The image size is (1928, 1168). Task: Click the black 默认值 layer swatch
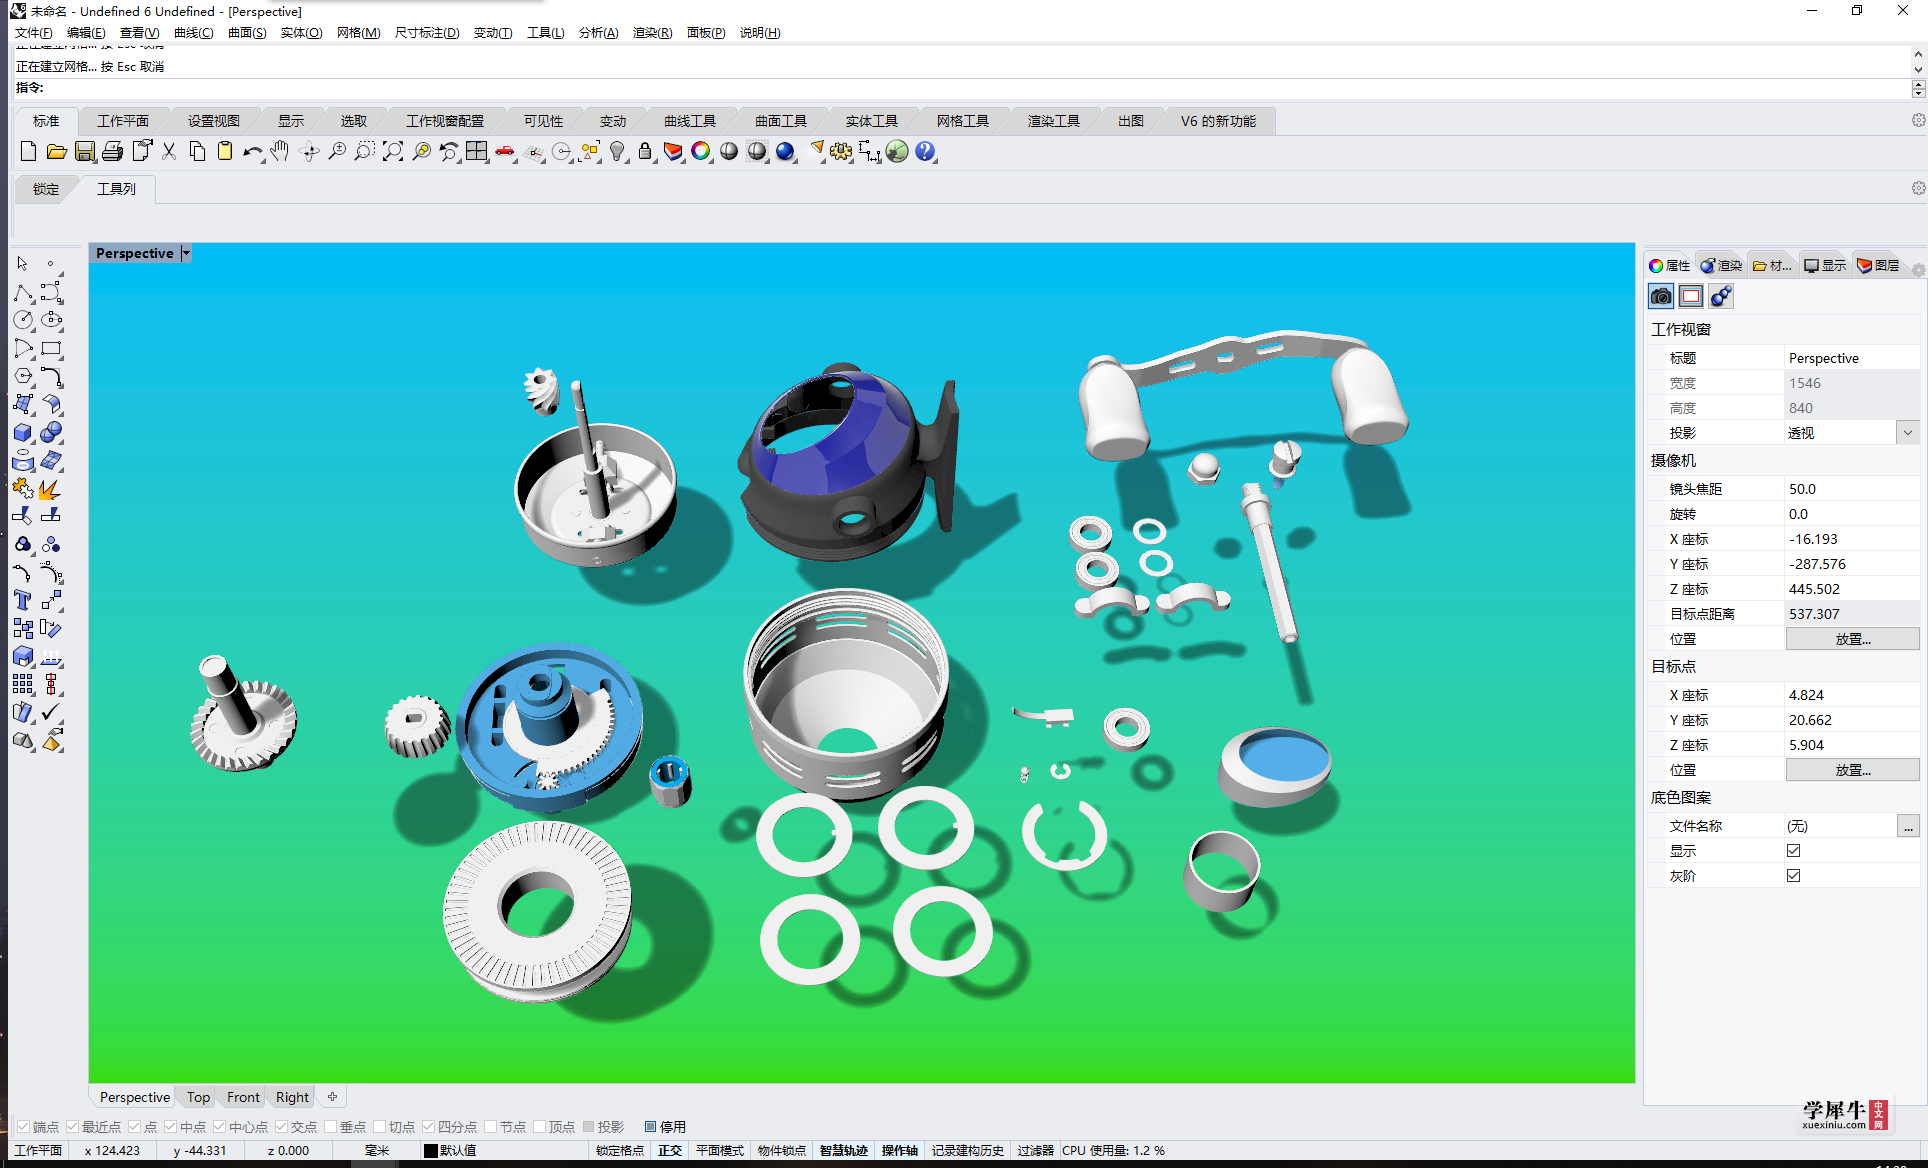click(x=431, y=1150)
